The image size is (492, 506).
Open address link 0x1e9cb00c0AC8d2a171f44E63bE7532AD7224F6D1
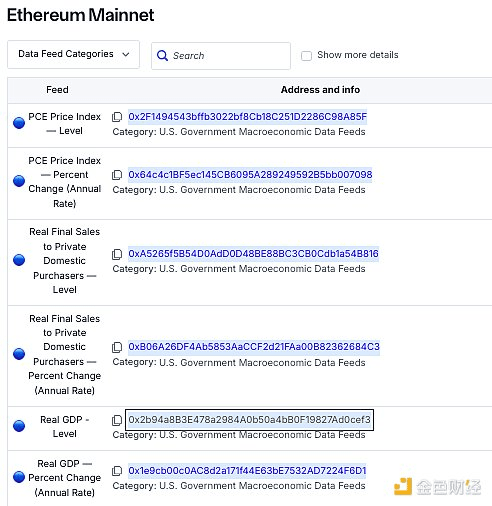click(x=247, y=471)
